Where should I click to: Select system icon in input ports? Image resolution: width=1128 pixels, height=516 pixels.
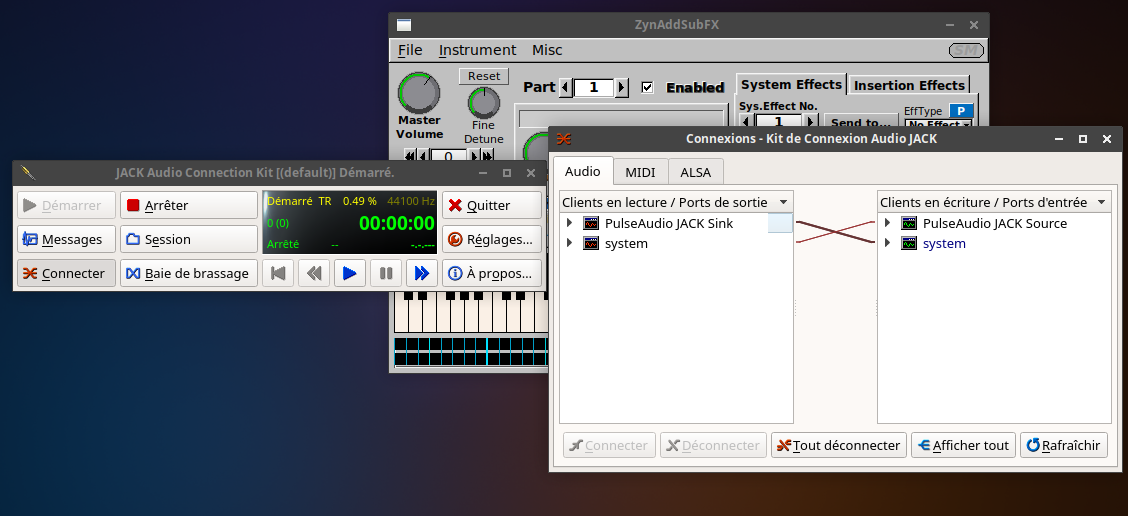click(x=909, y=243)
